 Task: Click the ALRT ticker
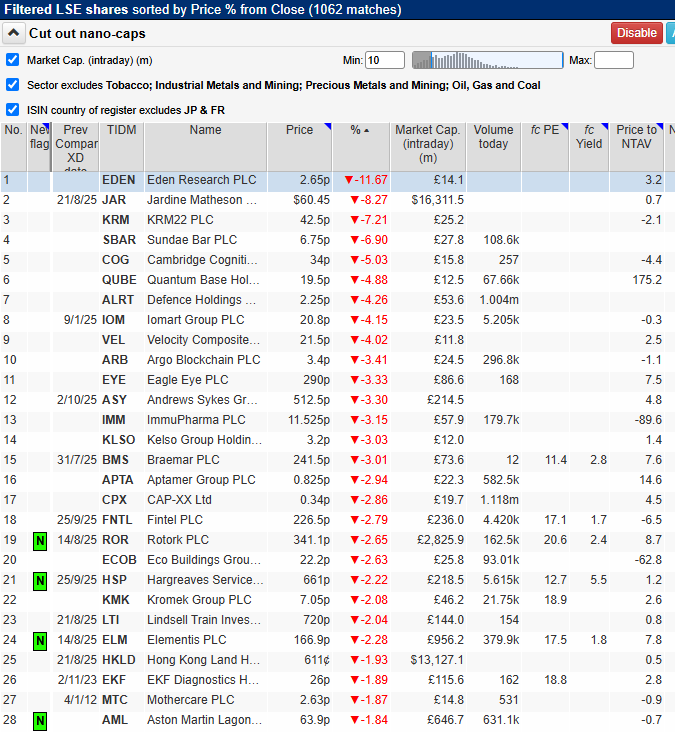[118, 300]
